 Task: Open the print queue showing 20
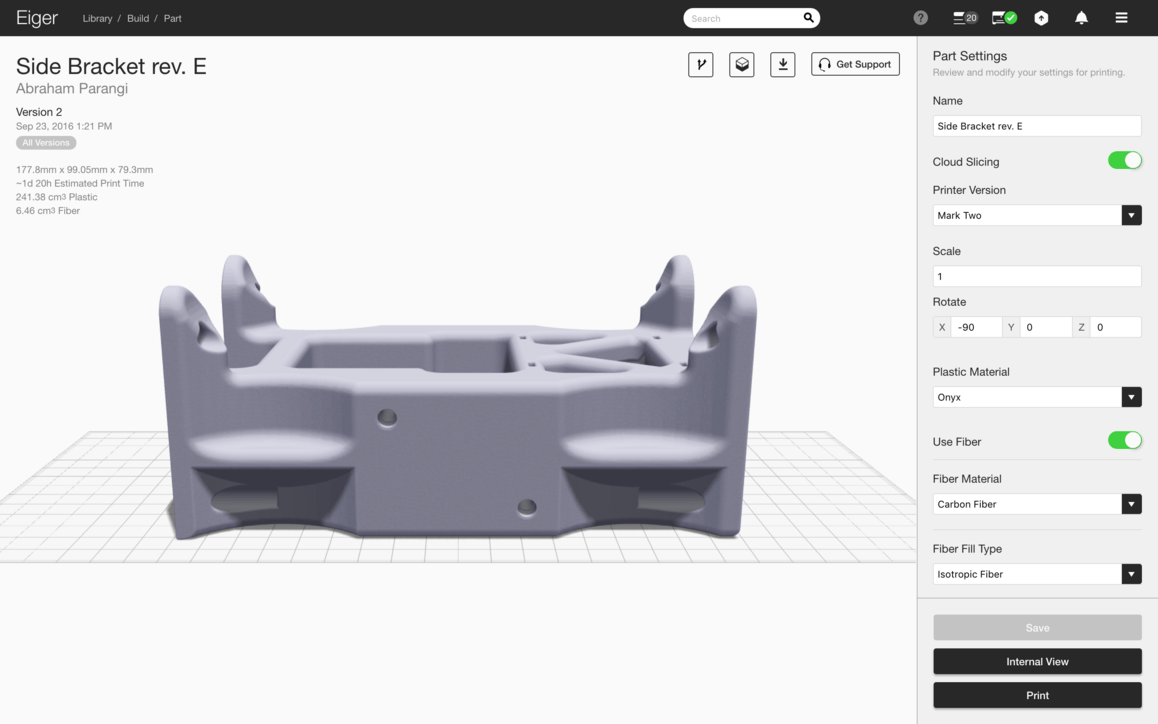(x=964, y=18)
